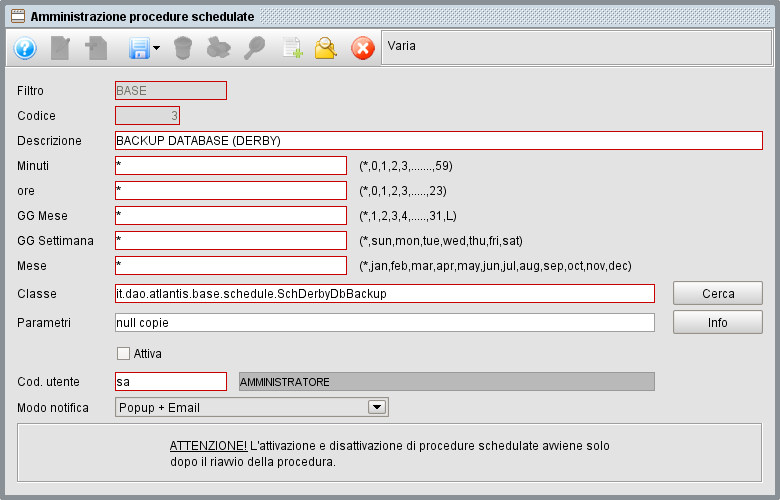The width and height of the screenshot is (780, 500).
Task: Click the Classe input field
Action: (384, 293)
